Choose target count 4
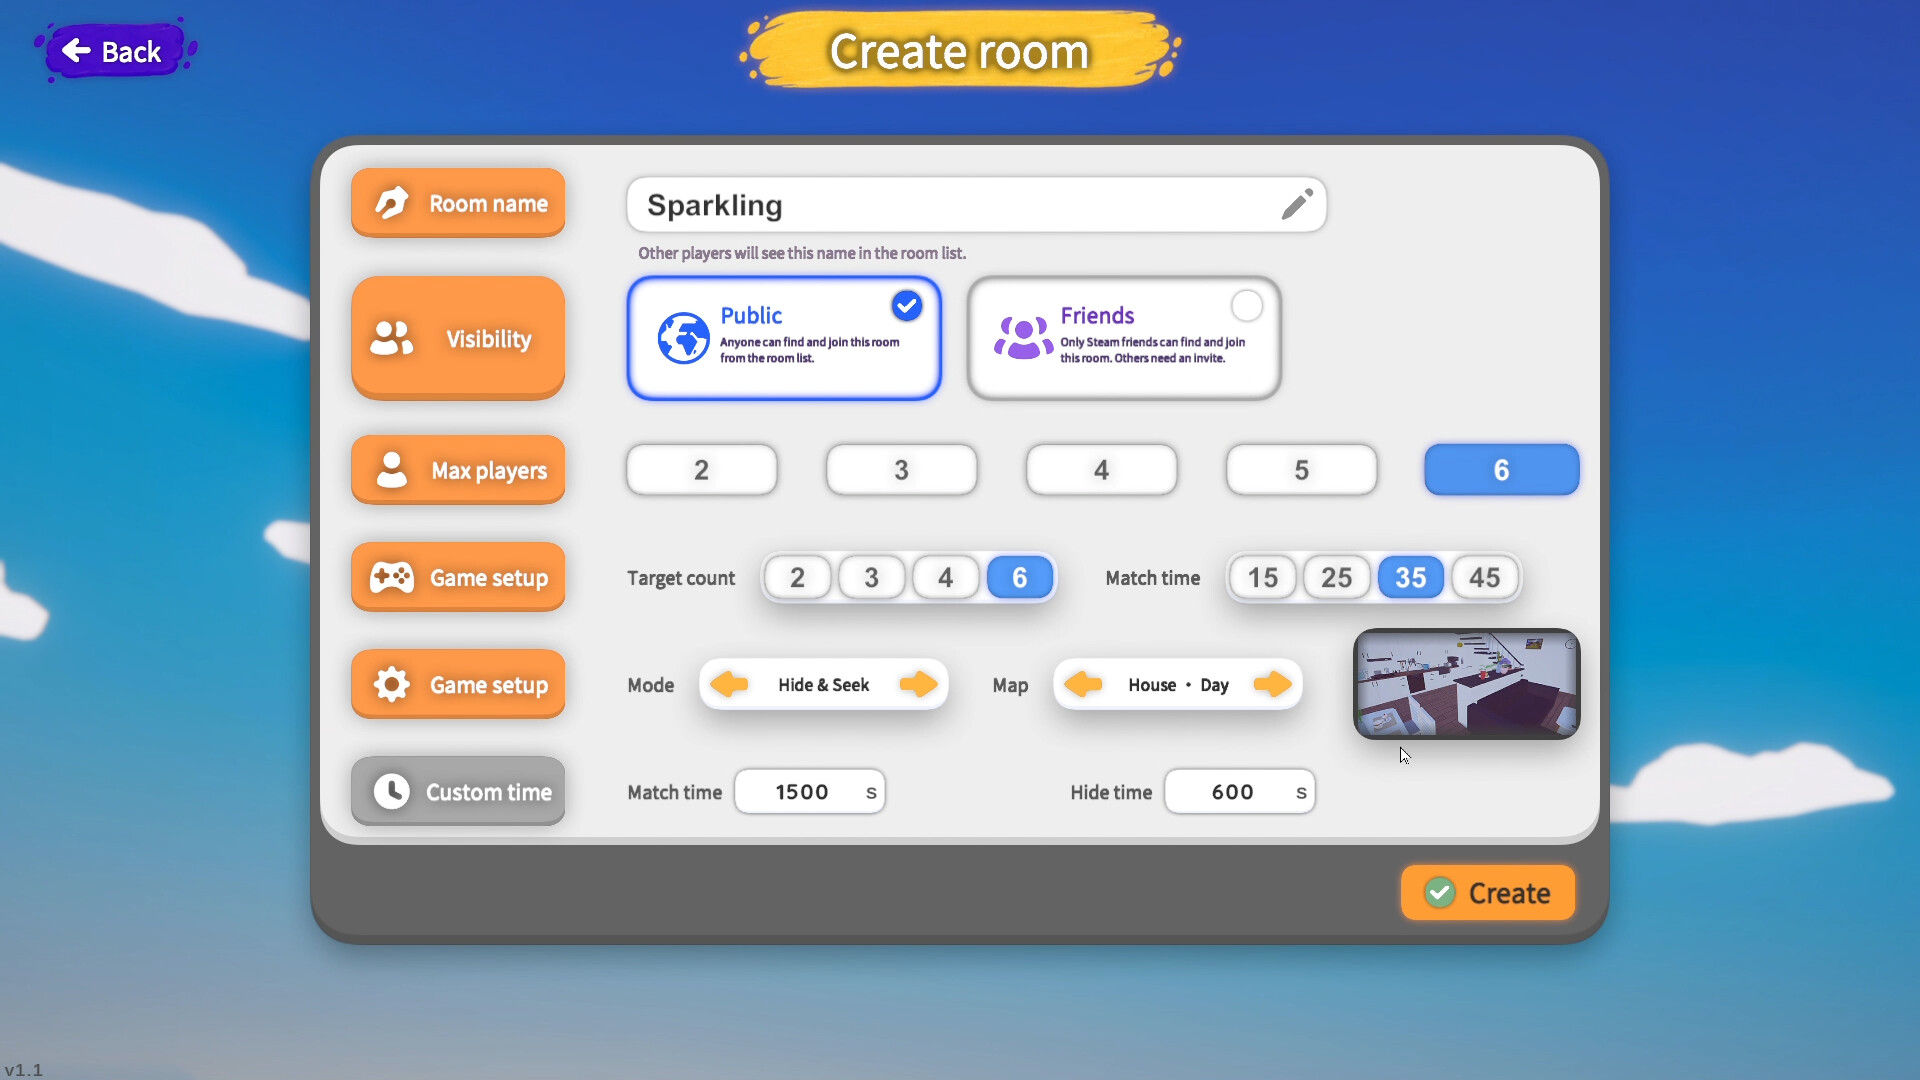Image resolution: width=1920 pixels, height=1080 pixels. click(x=946, y=577)
